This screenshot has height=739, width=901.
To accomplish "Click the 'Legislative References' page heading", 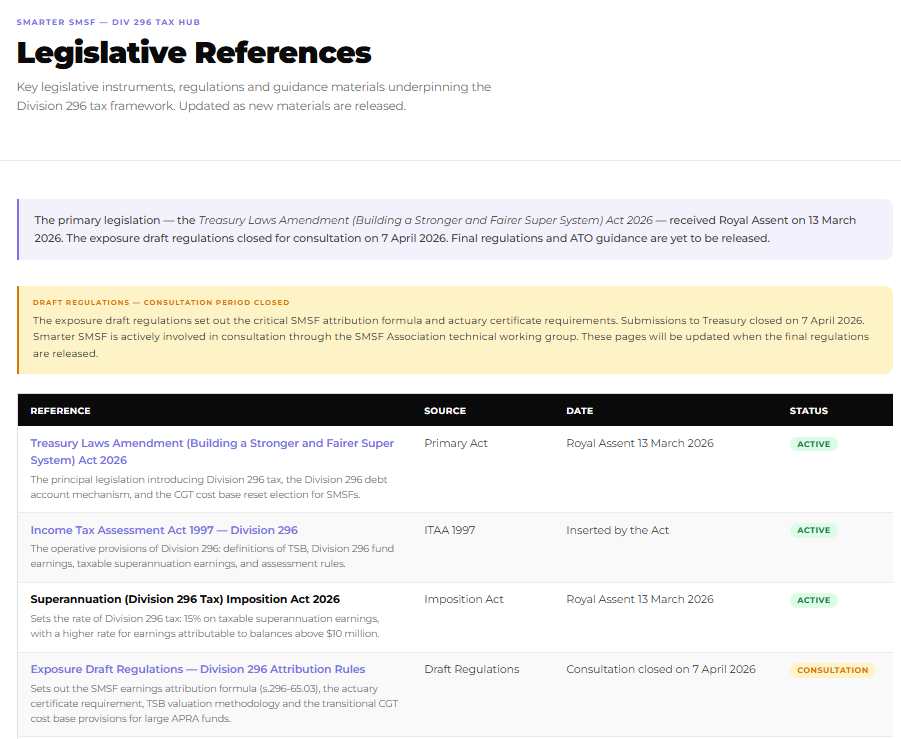I will click(194, 52).
